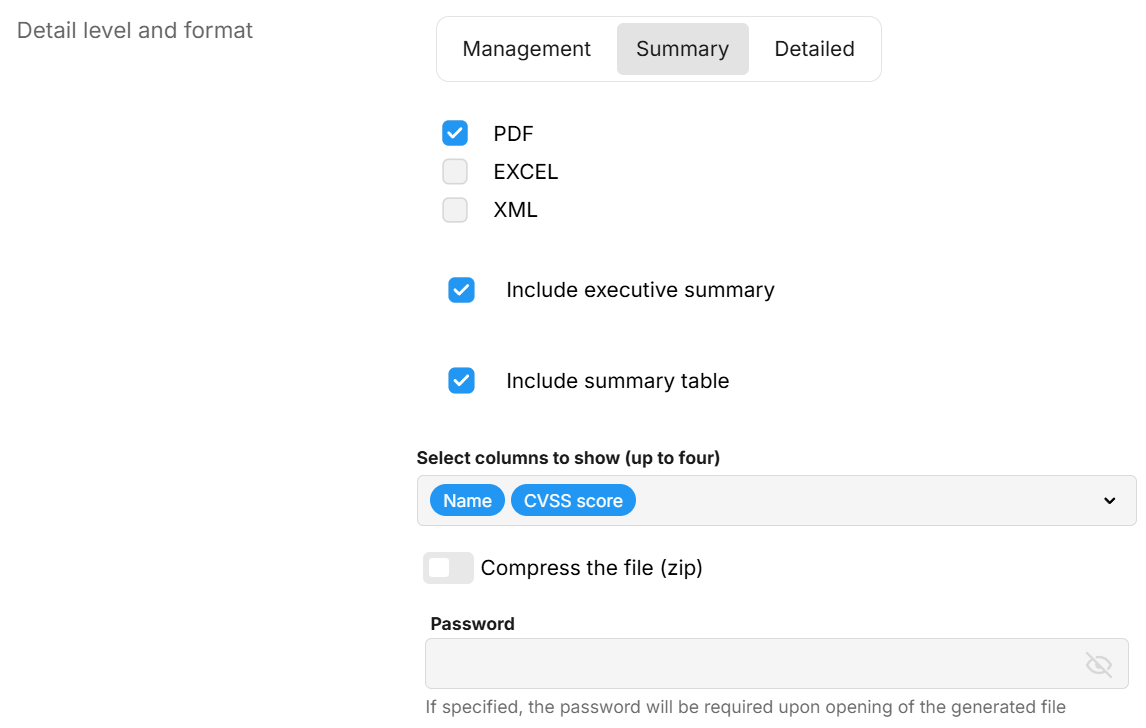Select the Summary detail level tab
Viewport: 1146px width, 728px height.
point(682,49)
